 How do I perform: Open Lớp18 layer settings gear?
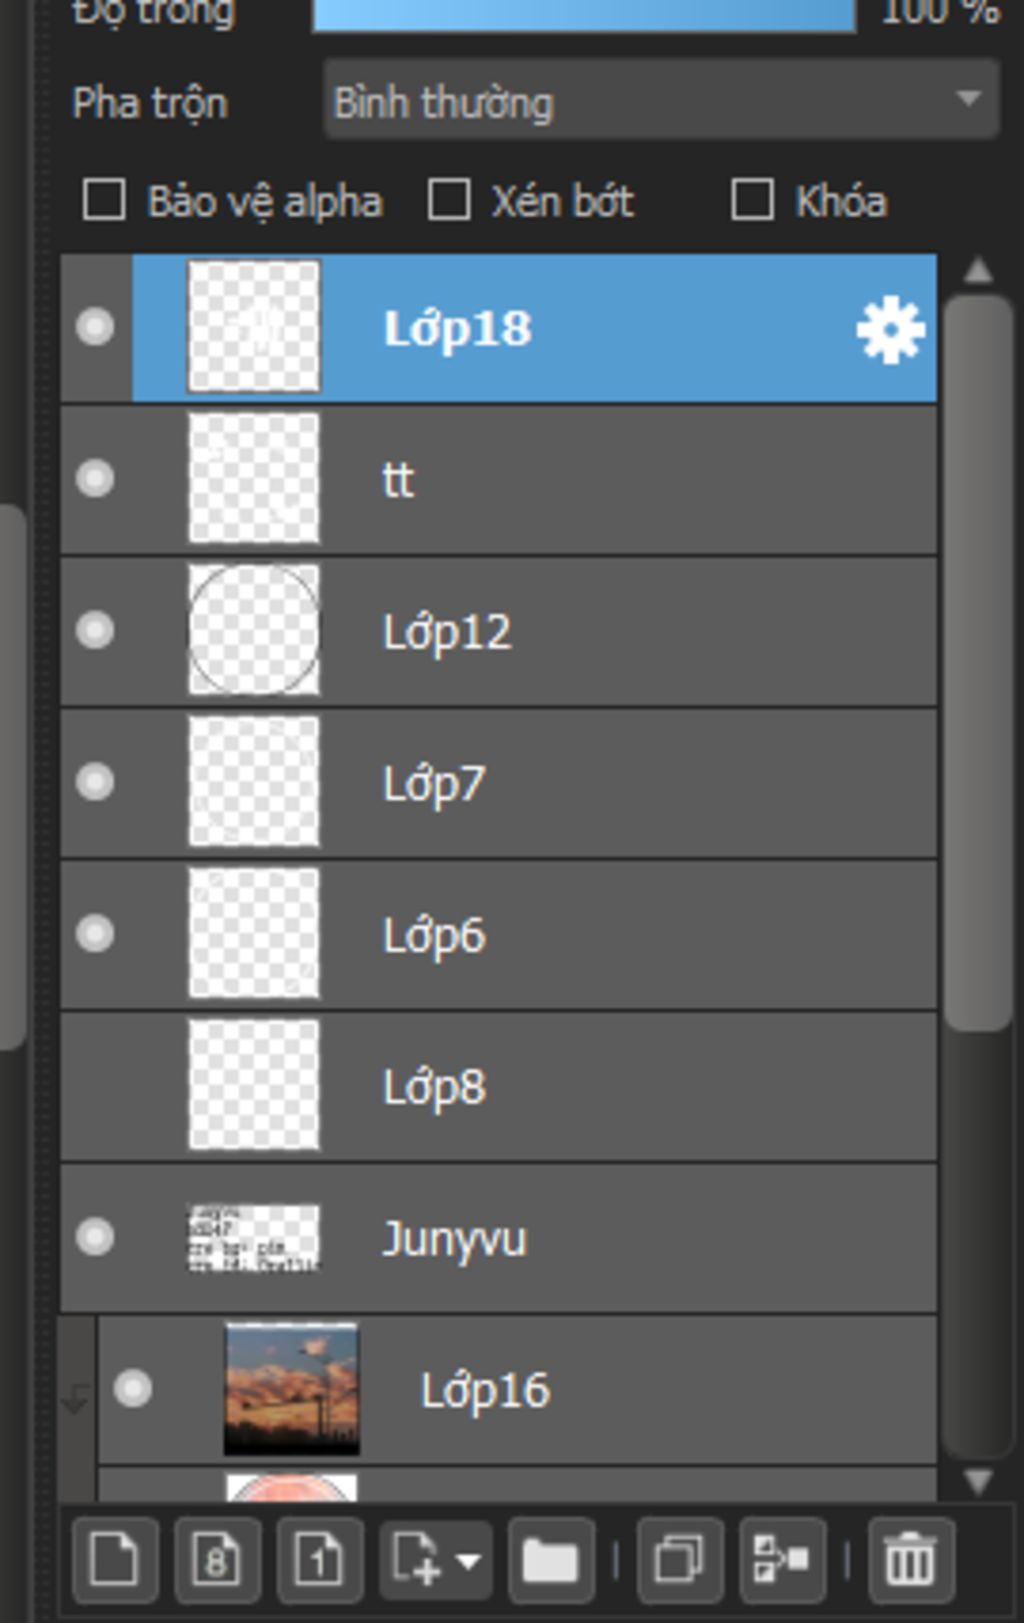(x=890, y=329)
